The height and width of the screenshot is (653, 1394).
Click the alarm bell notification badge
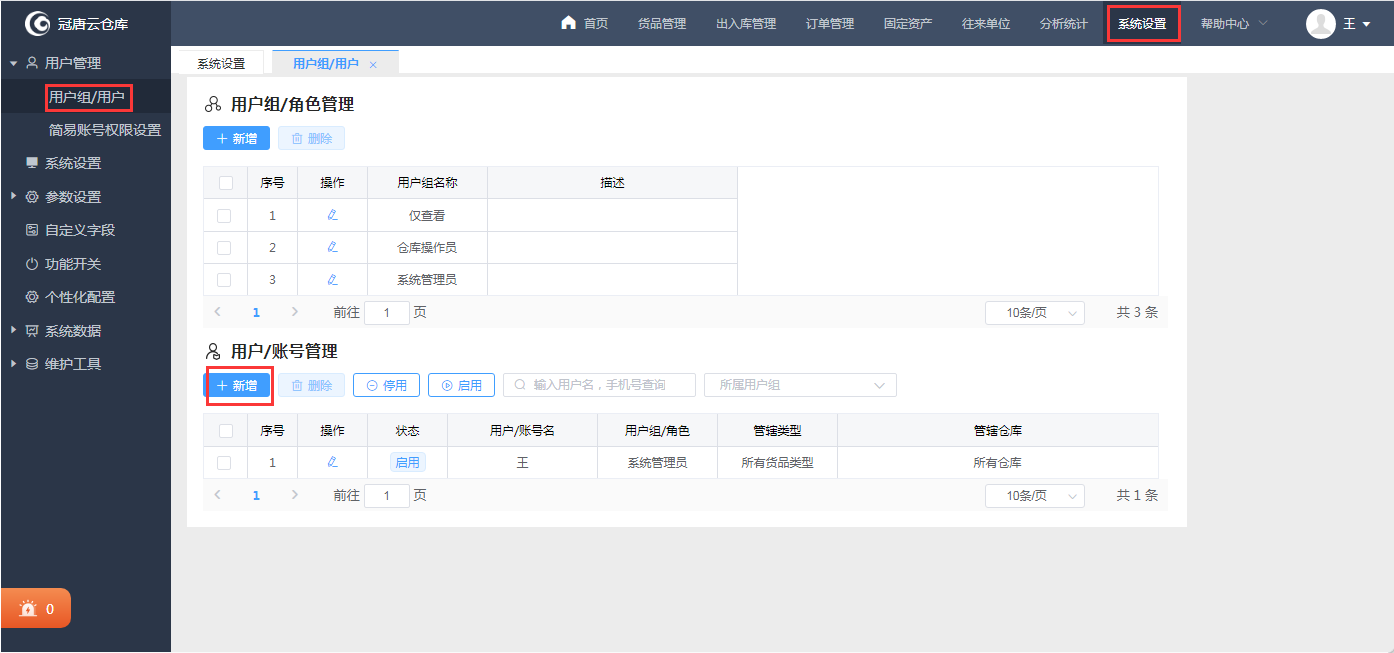[36, 608]
